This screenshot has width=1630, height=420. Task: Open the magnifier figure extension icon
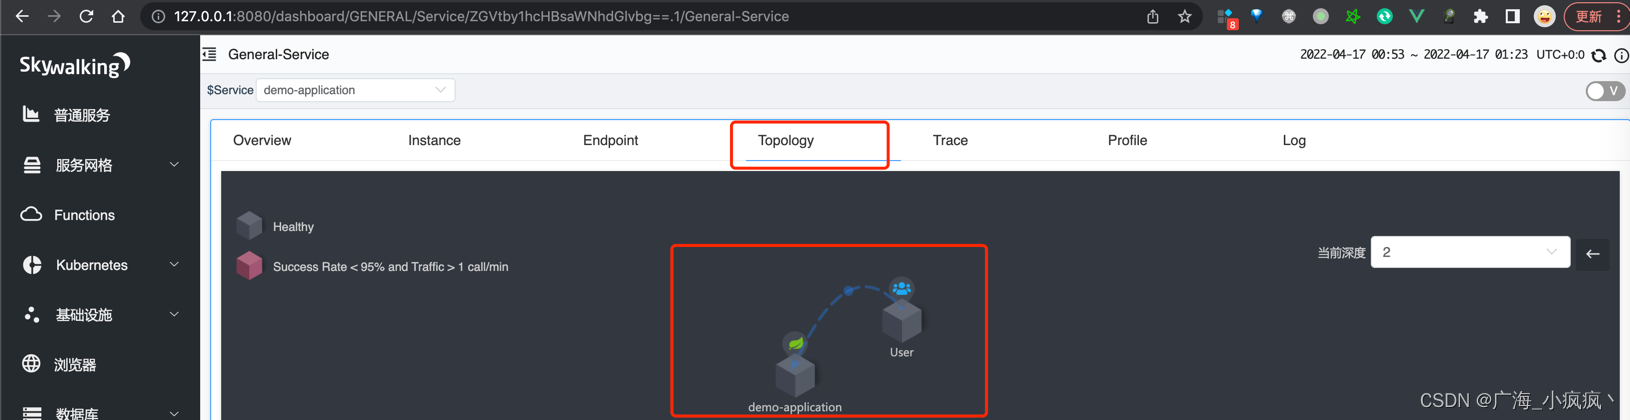(x=1449, y=16)
